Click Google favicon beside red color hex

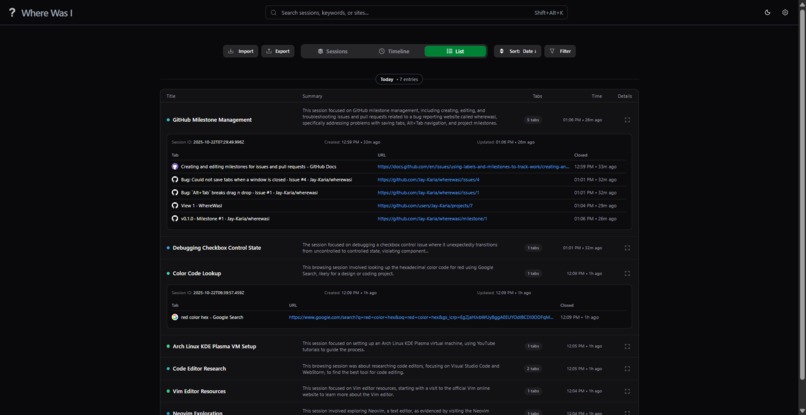coord(175,317)
